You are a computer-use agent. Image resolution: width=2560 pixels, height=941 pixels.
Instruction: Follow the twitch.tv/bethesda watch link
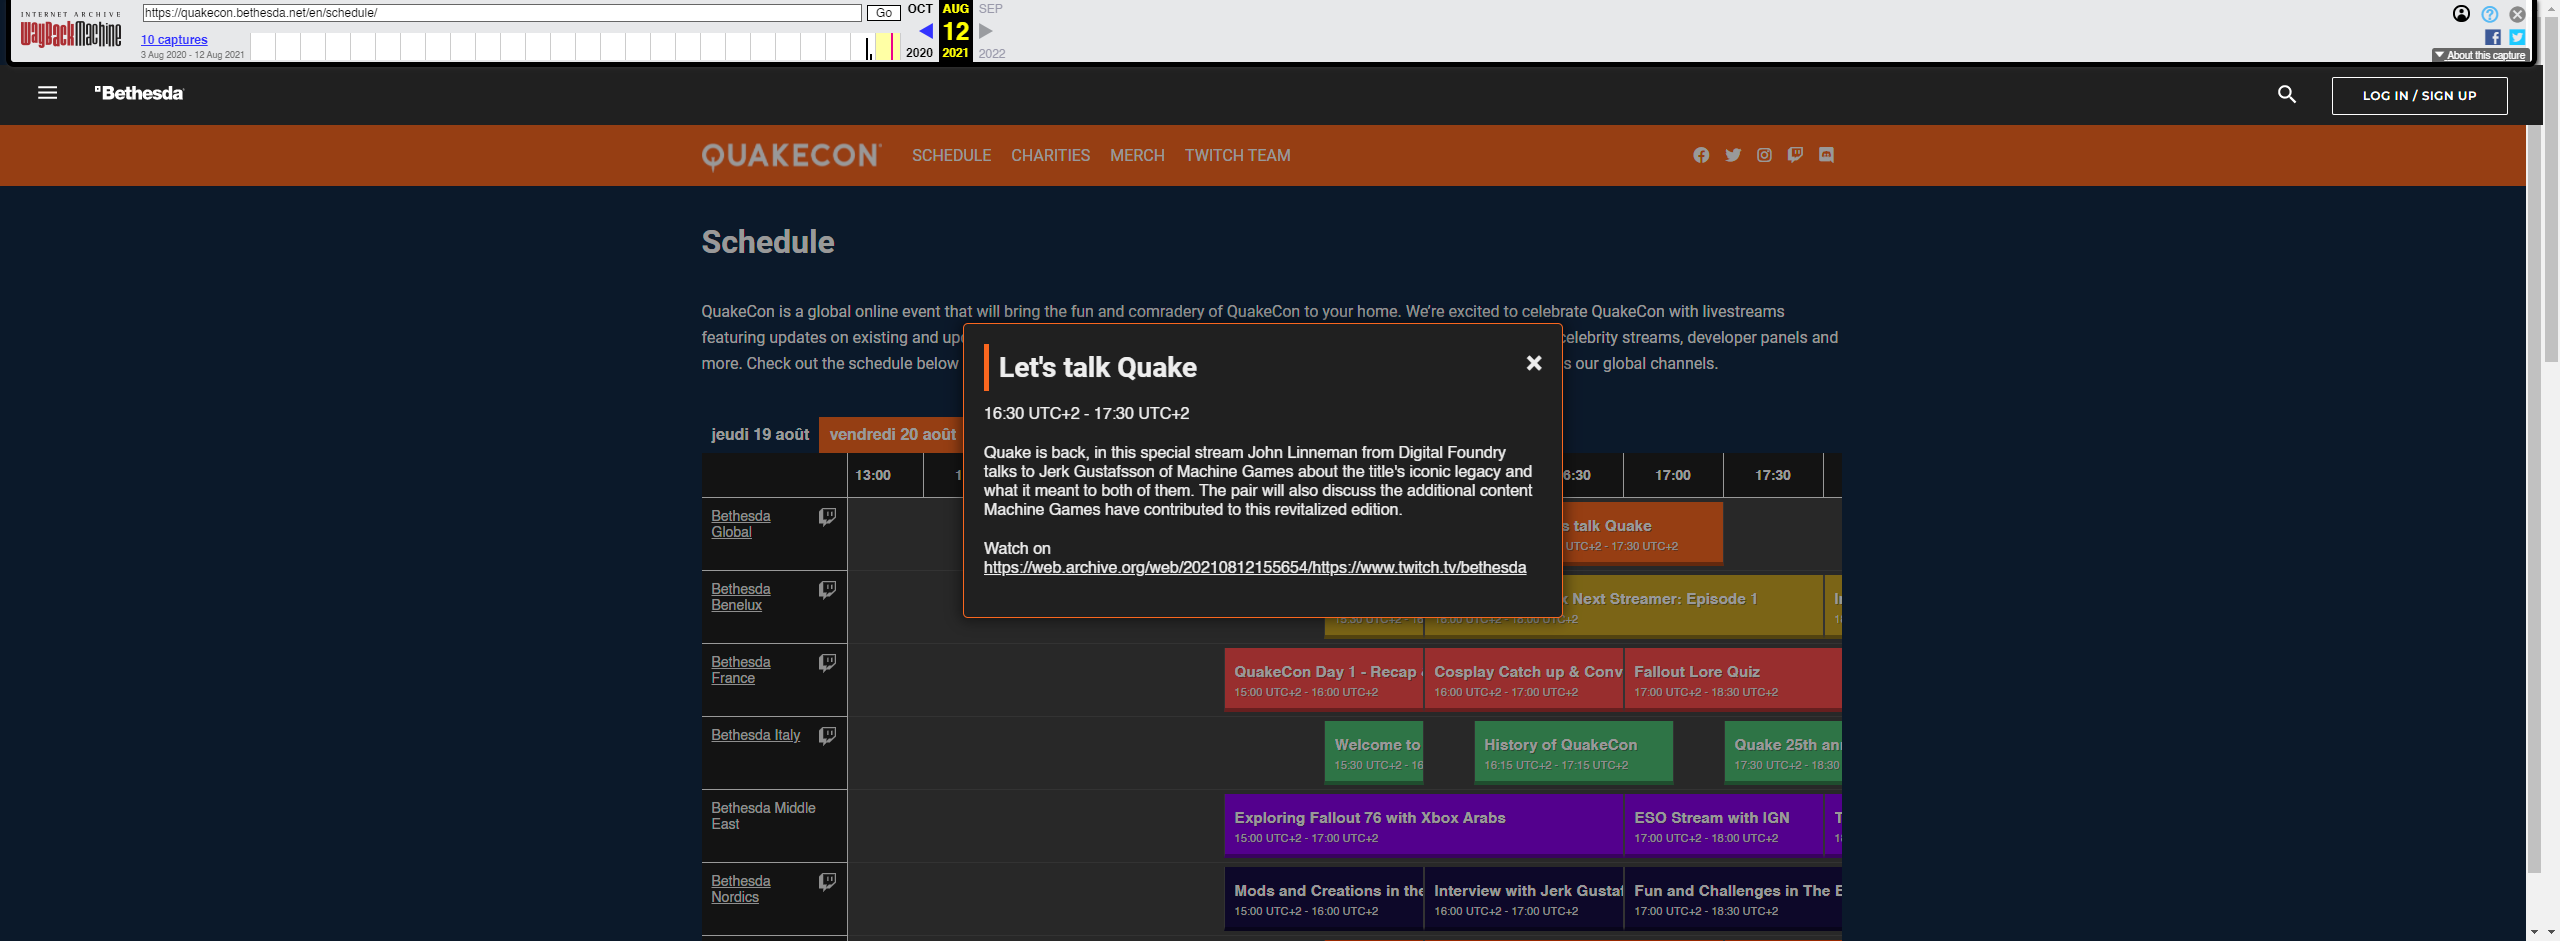(1254, 568)
